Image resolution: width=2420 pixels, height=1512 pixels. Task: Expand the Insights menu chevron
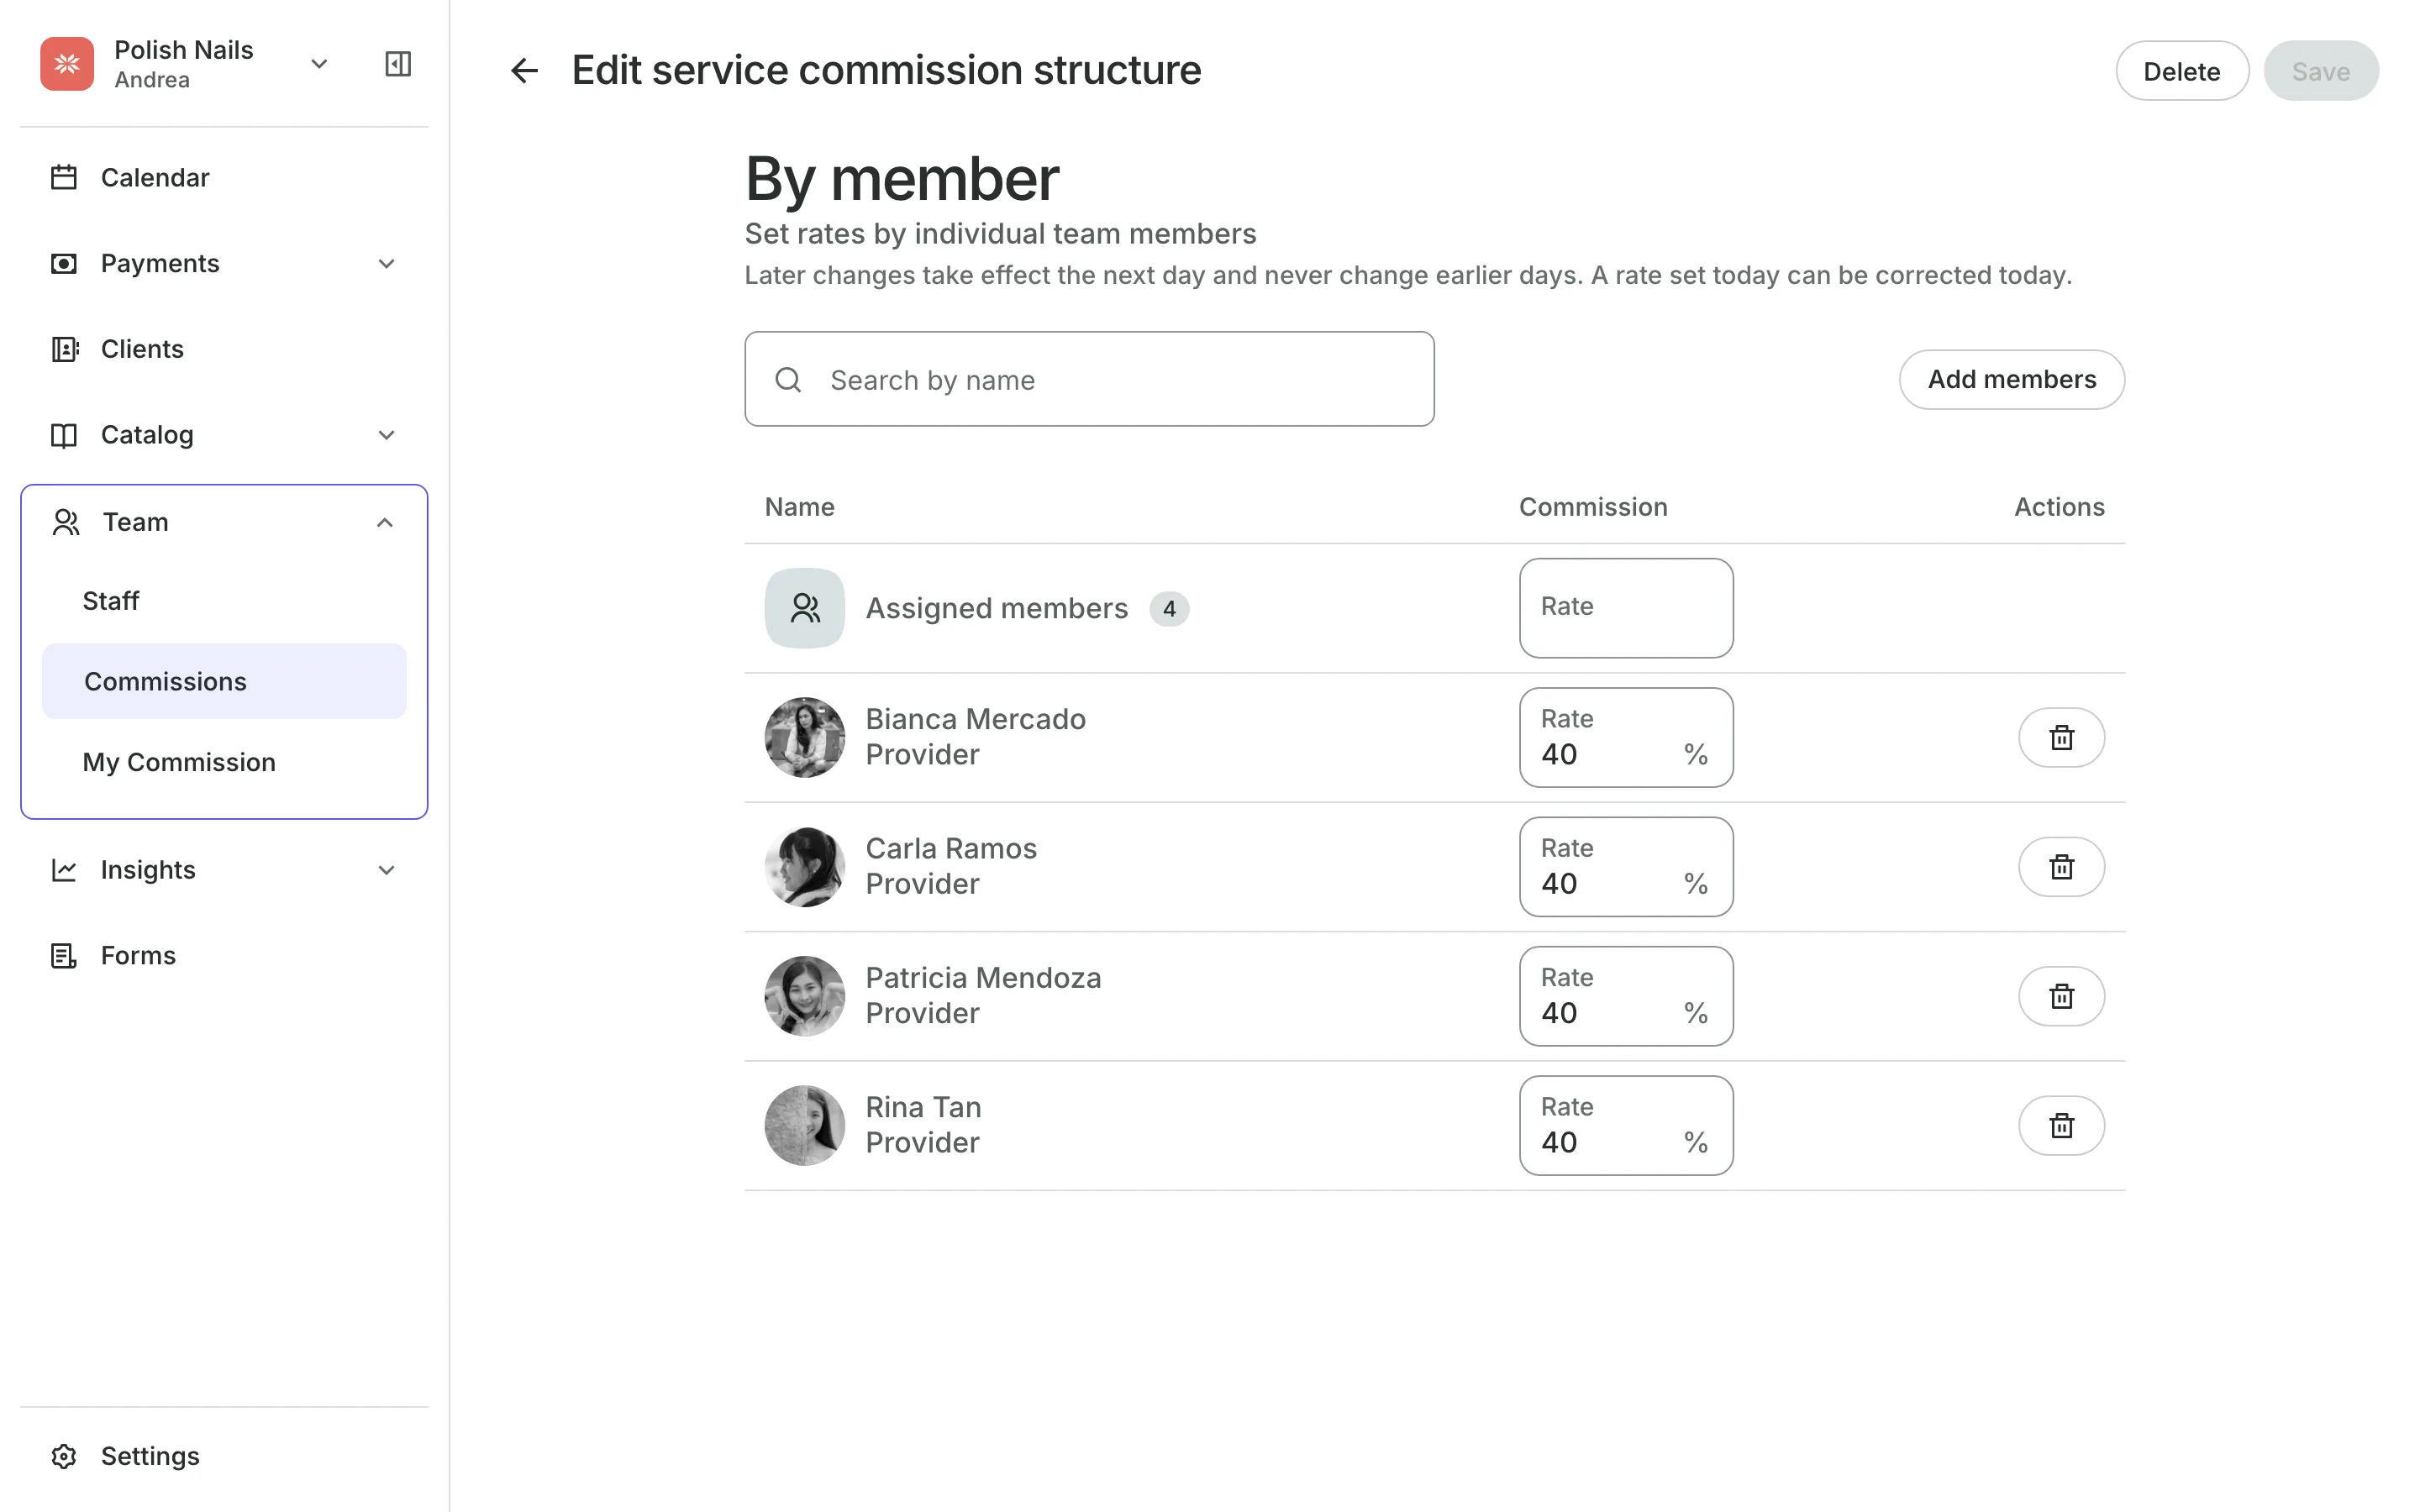[387, 870]
